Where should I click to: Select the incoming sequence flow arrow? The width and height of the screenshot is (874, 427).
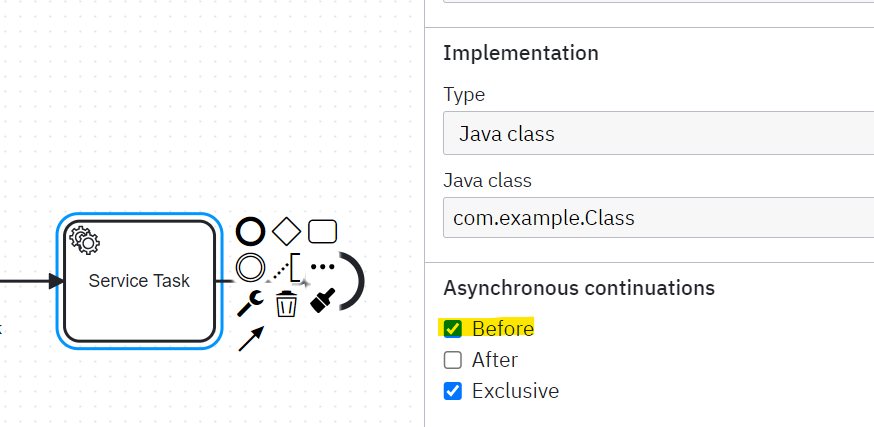click(32, 281)
